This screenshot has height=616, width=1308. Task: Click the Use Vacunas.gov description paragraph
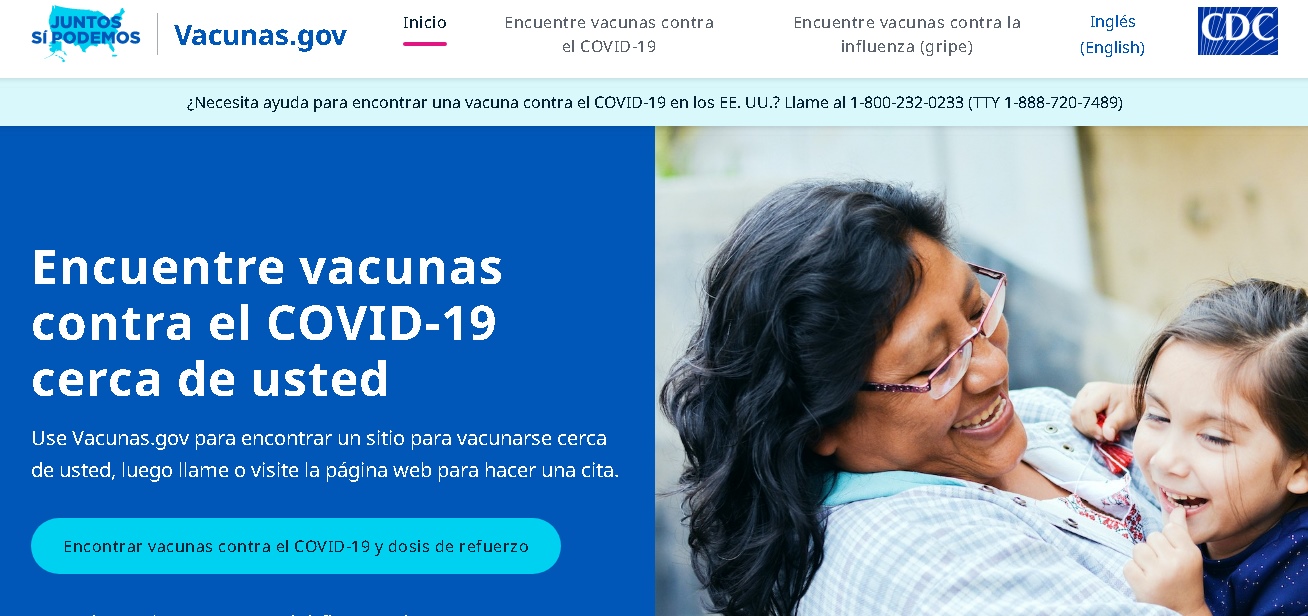click(x=325, y=454)
